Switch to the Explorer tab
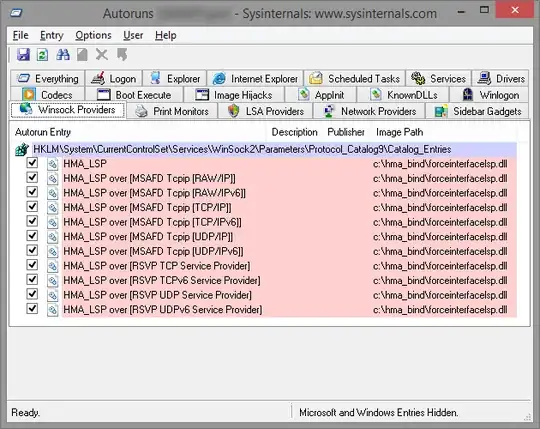 coord(174,79)
